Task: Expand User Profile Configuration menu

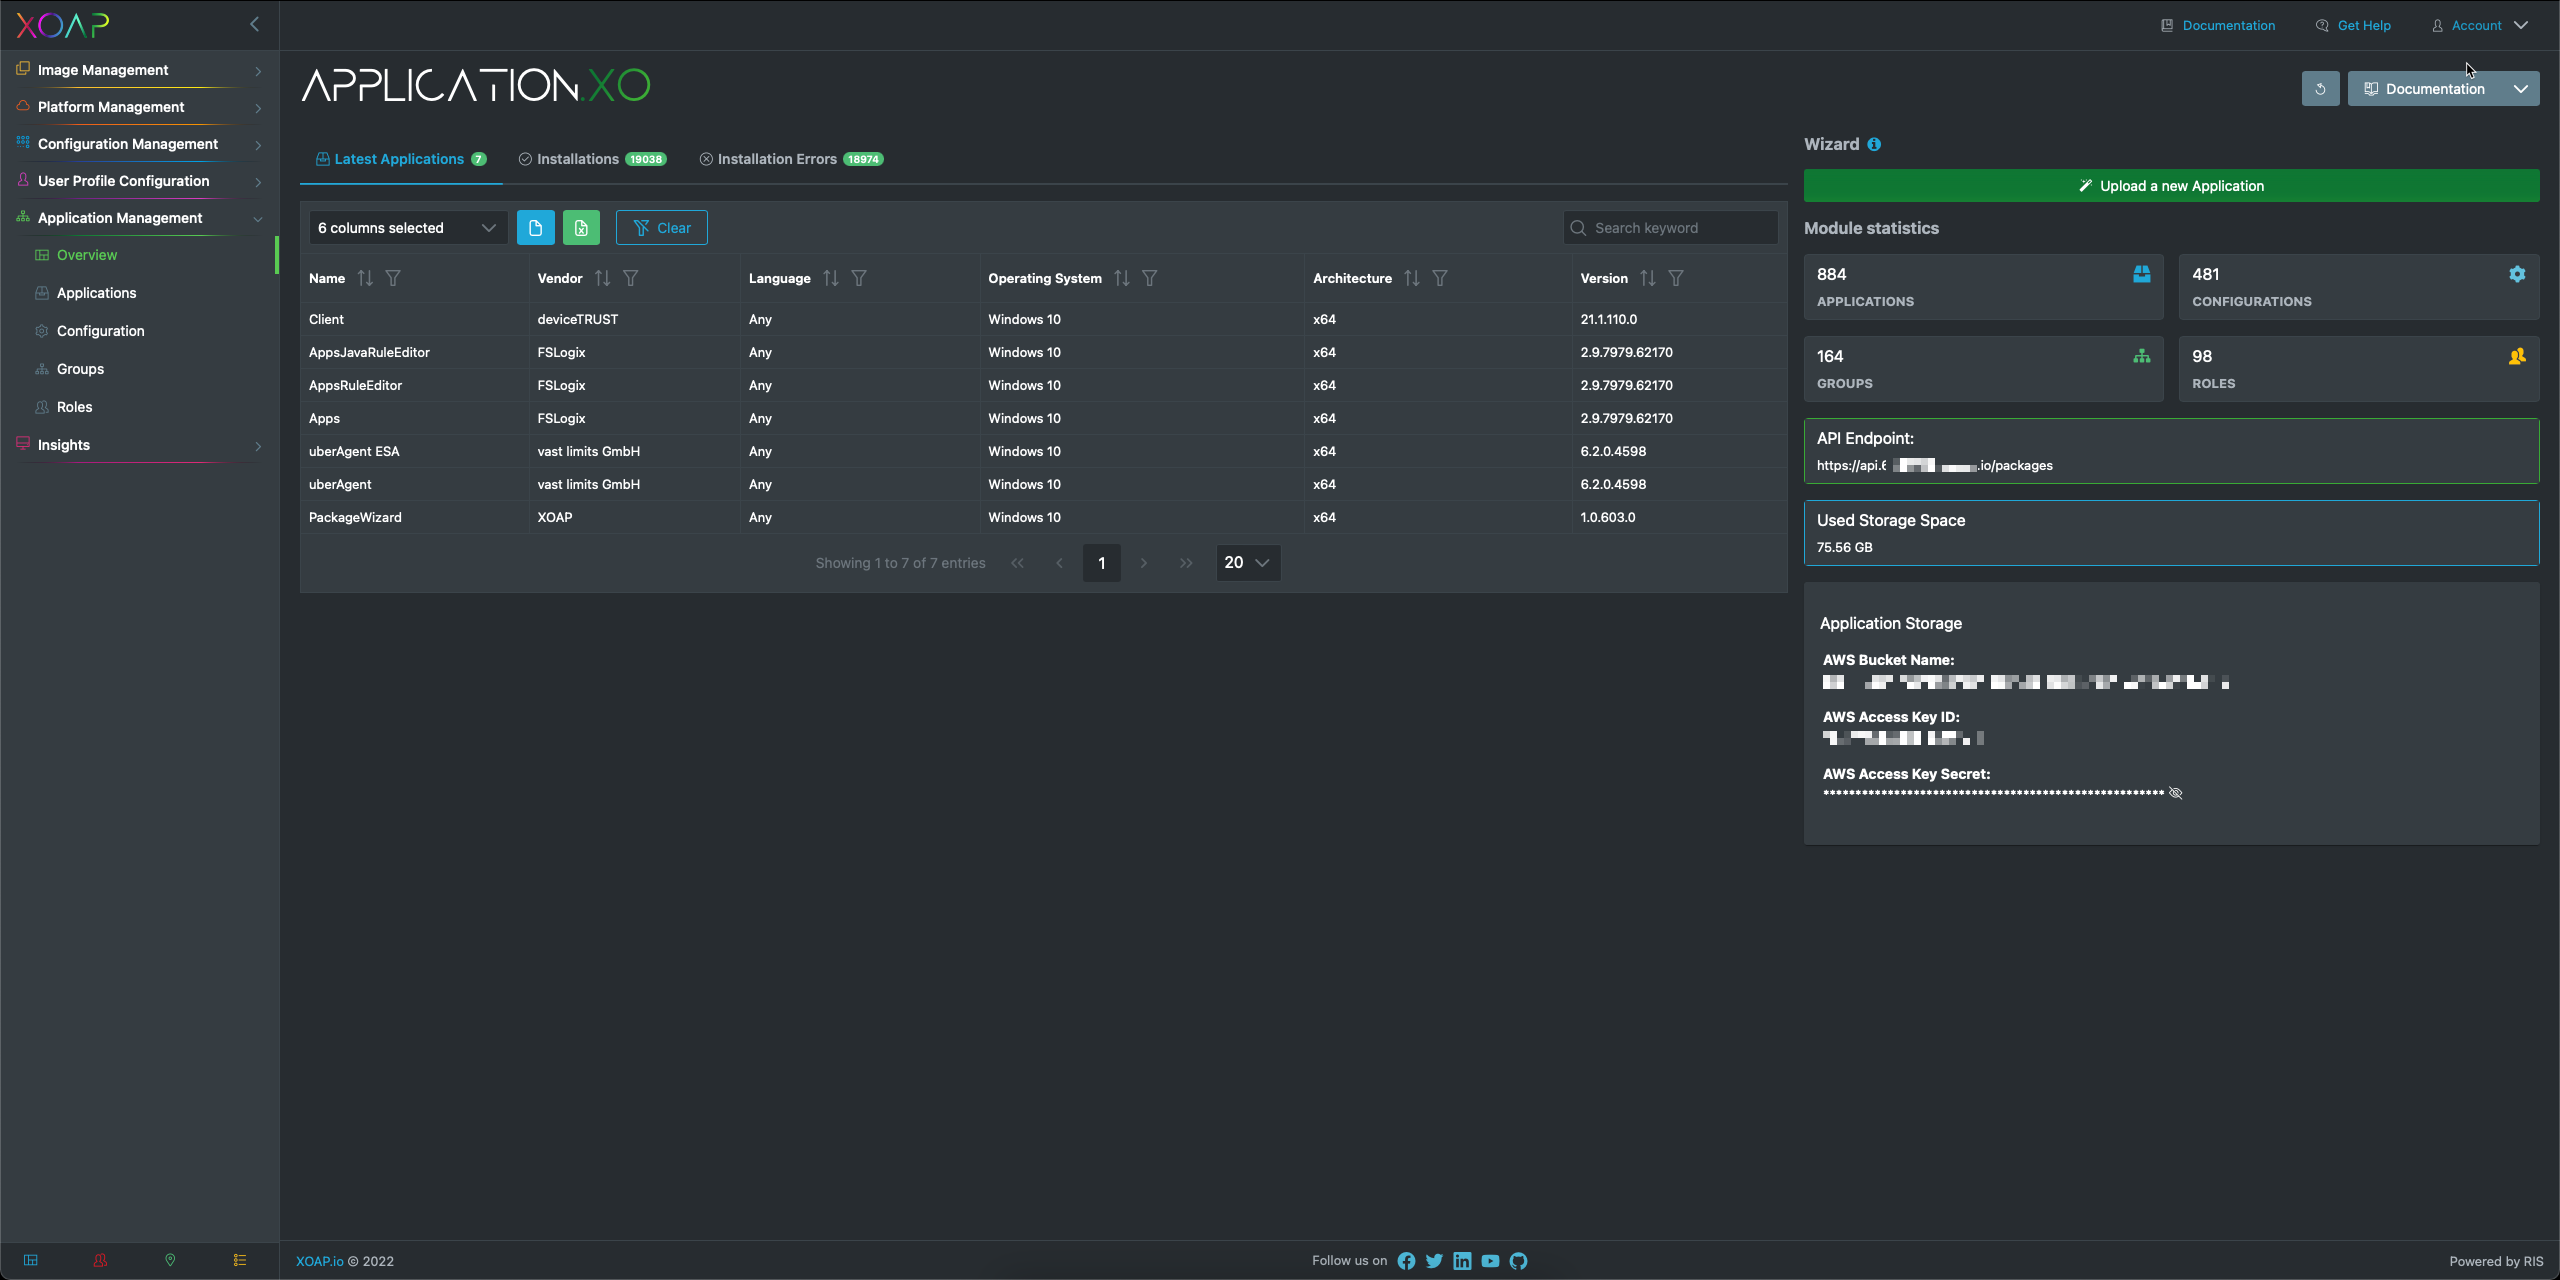Action: [x=140, y=181]
